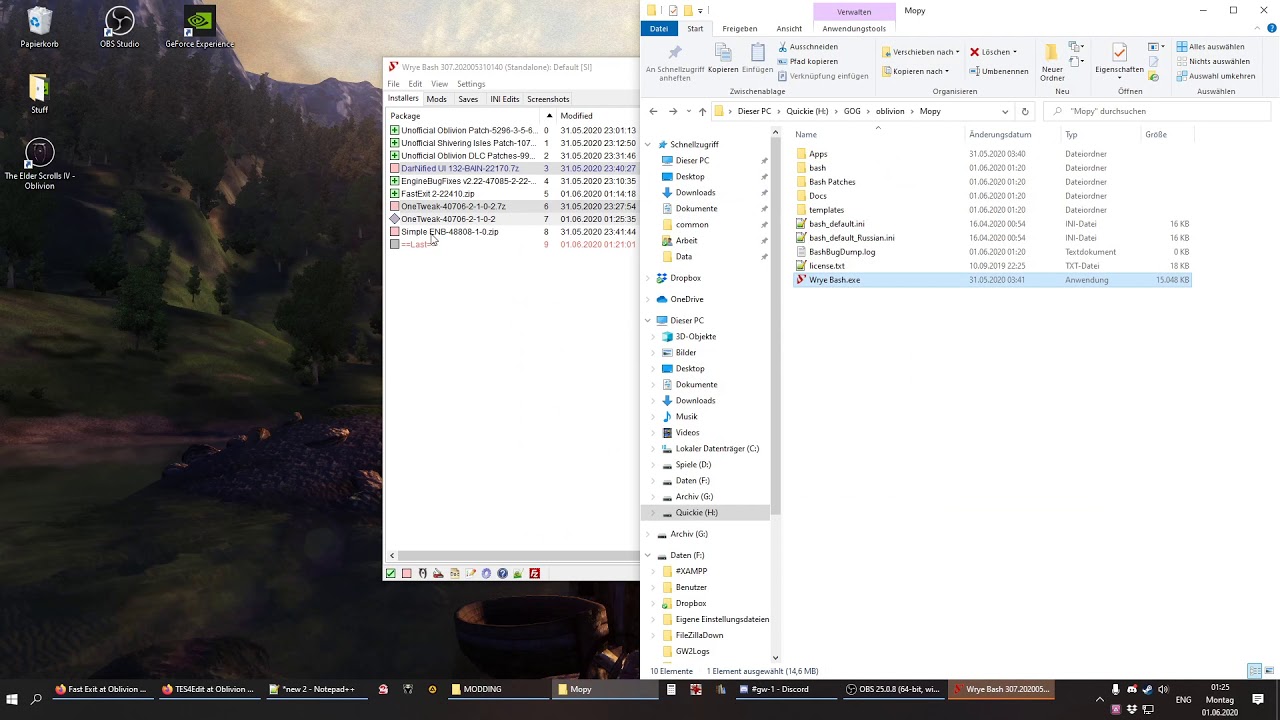This screenshot has width=1280, height=720.
Task: Click the pink square icon in Wrye Bash status bar
Action: 406,573
